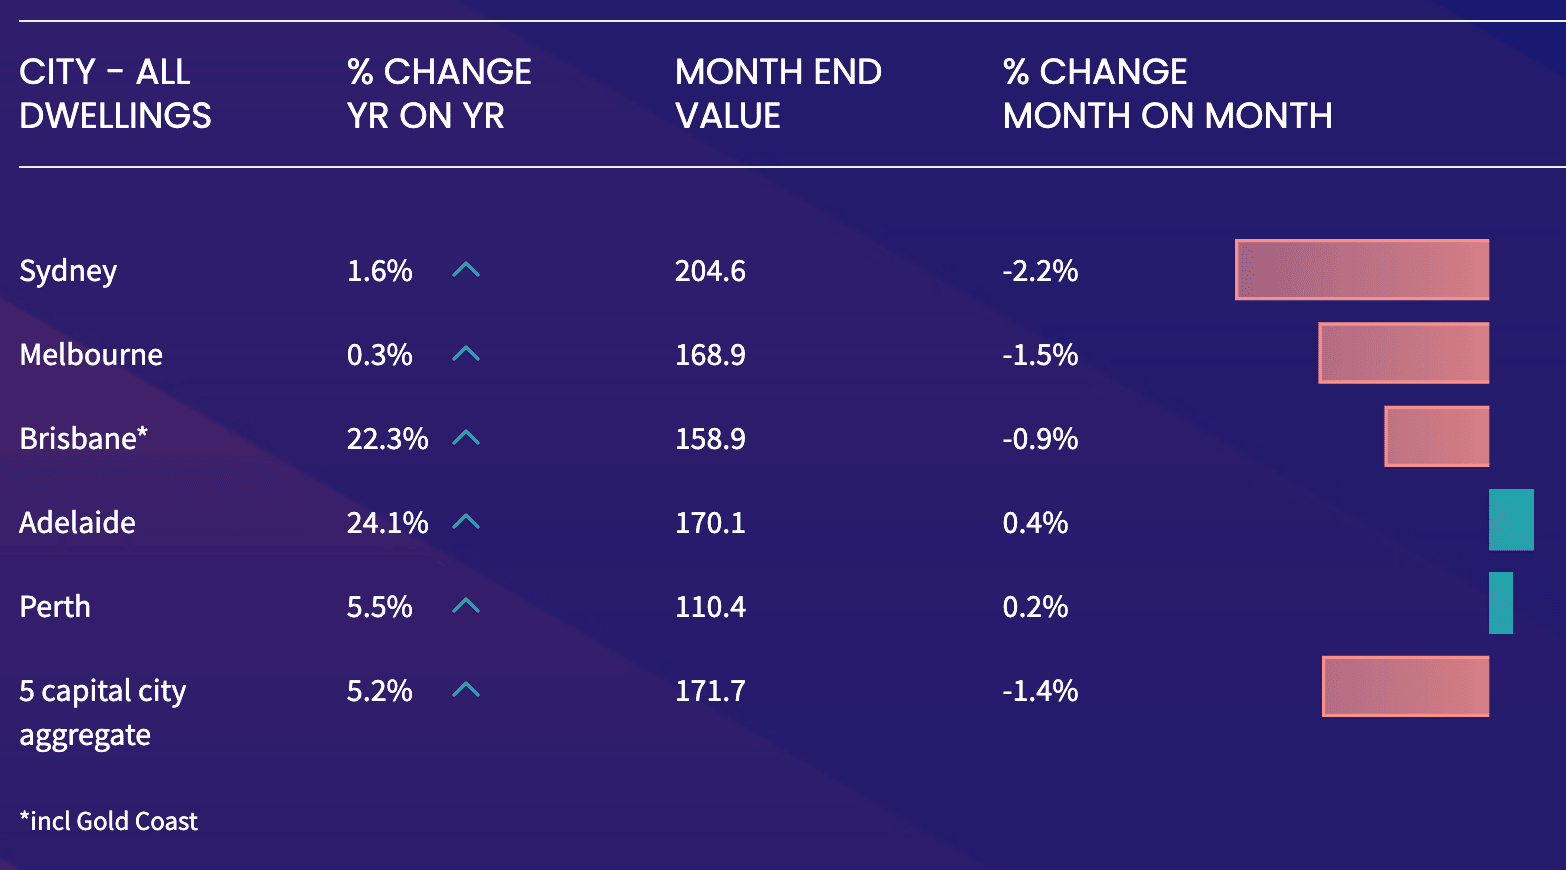
Task: Click the up arrow beside Adelaide's 24.1%
Action: click(466, 522)
